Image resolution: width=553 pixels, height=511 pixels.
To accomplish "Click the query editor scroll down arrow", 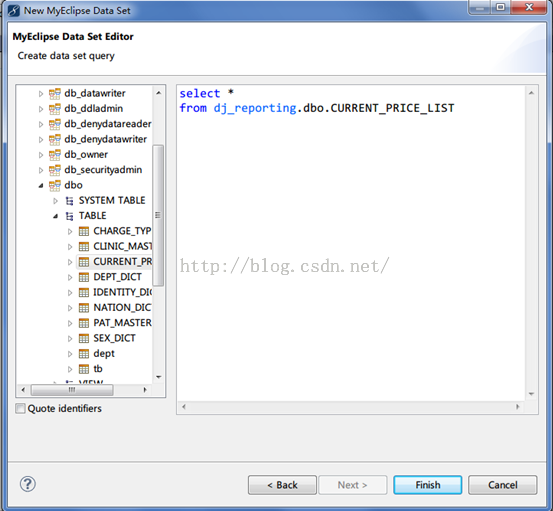I will [531, 394].
